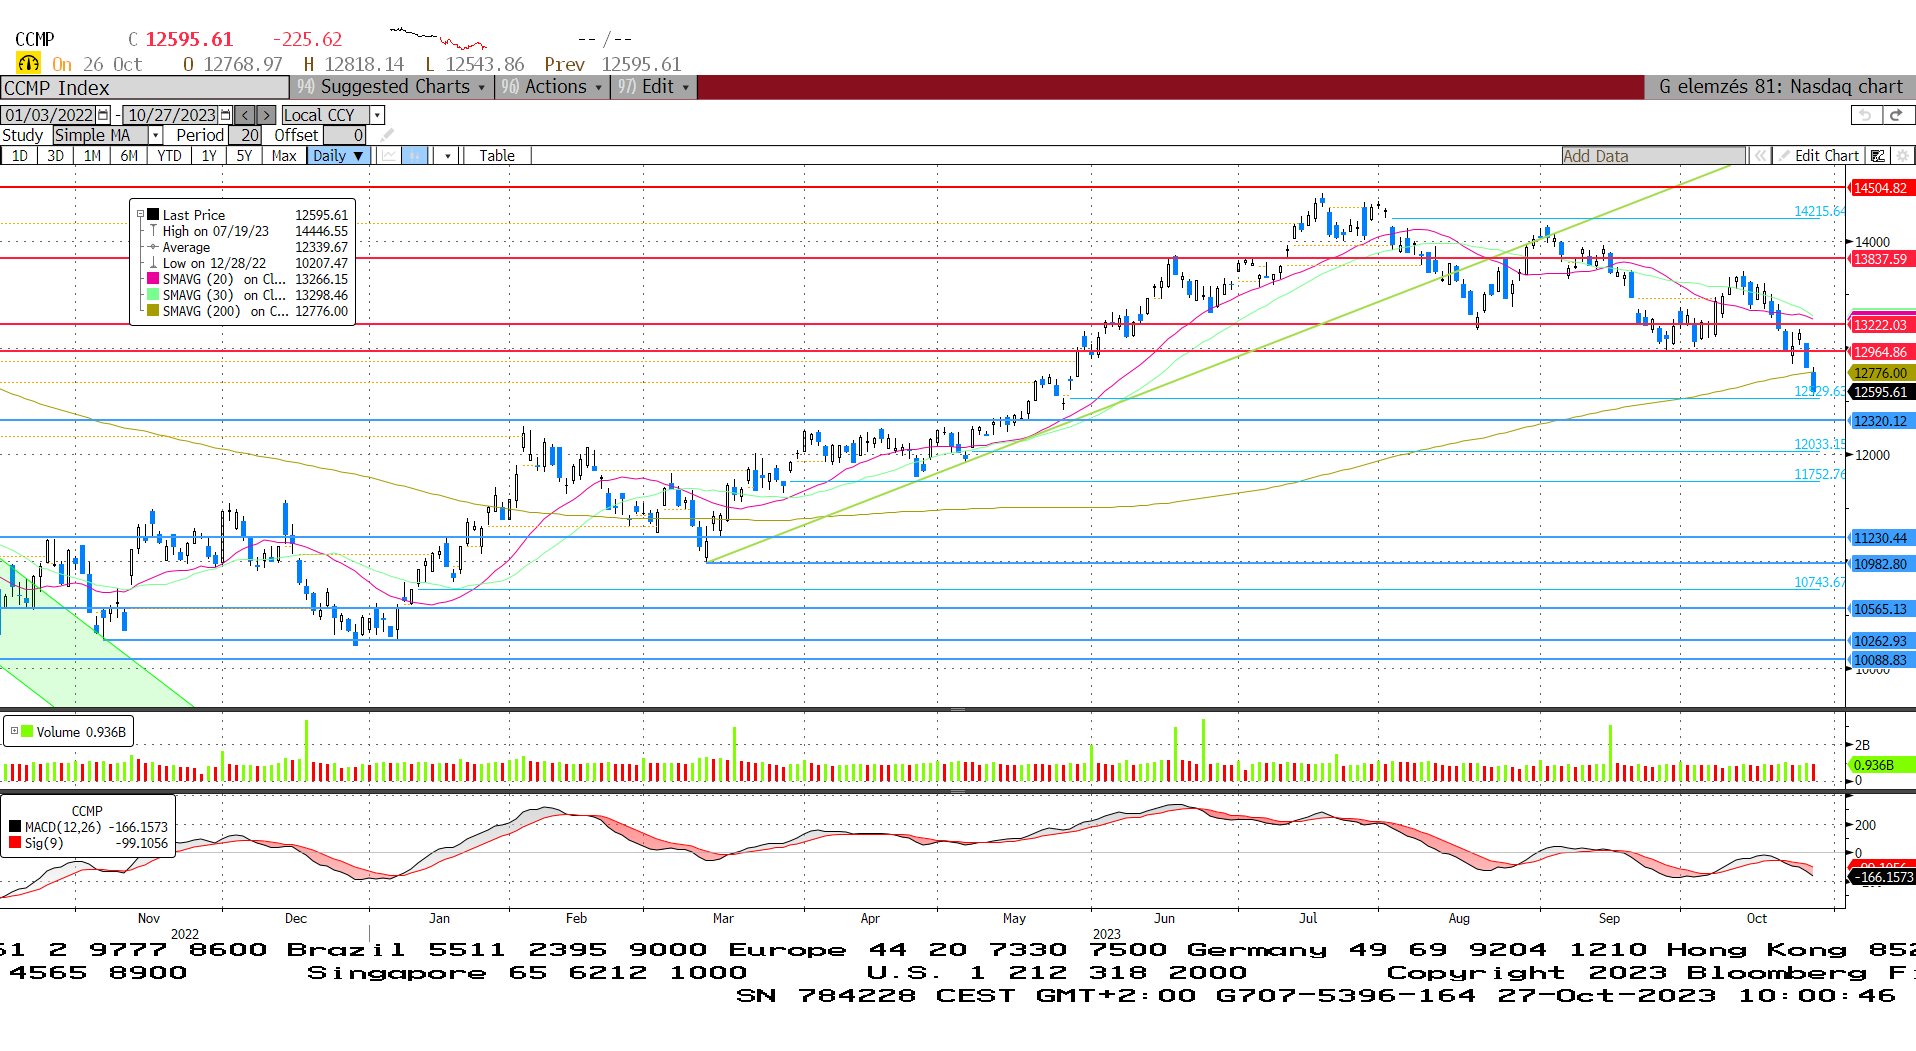Click the 12964.86 red price level label
The width and height of the screenshot is (1916, 1051).
(1880, 352)
